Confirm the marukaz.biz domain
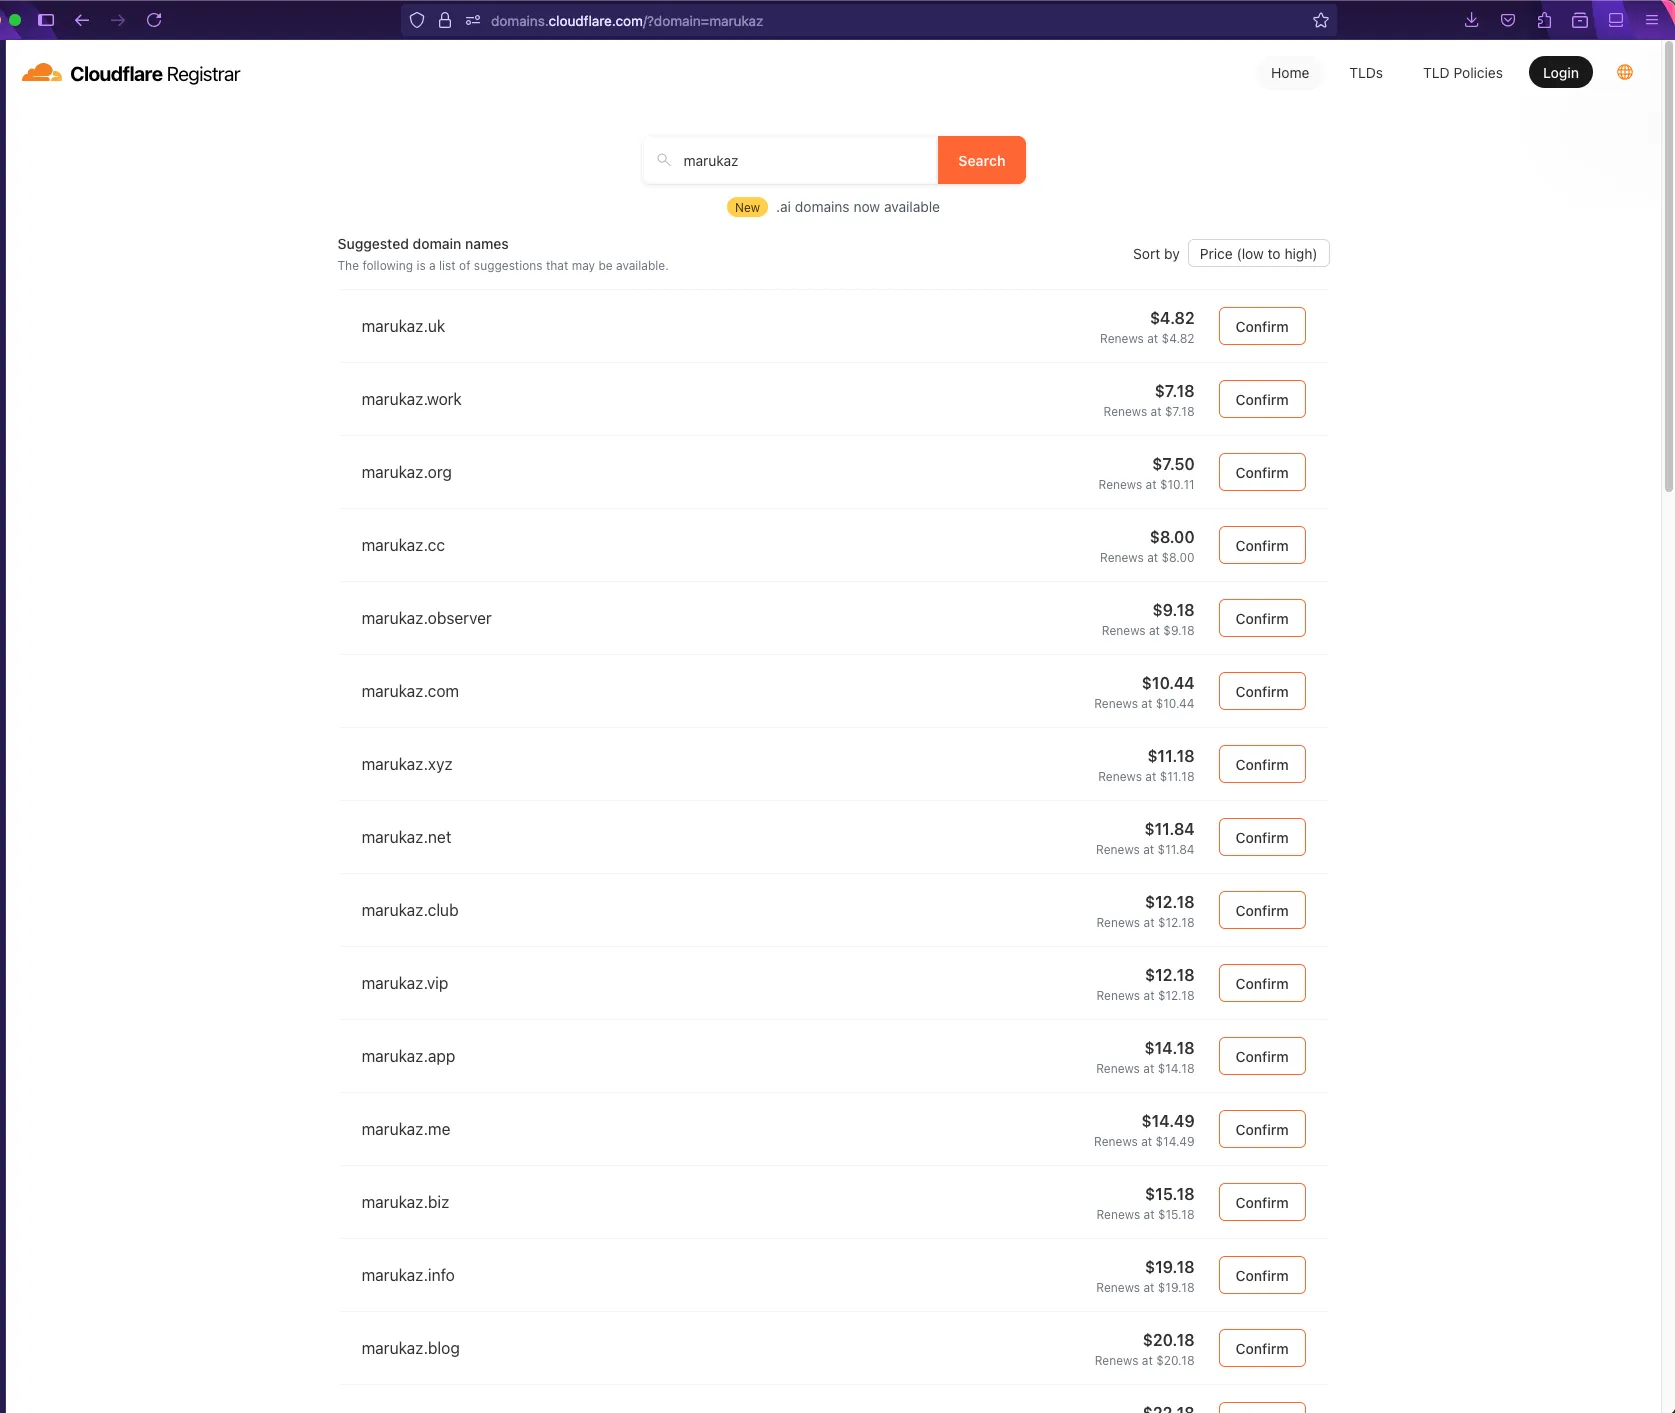Image resolution: width=1675 pixels, height=1413 pixels. pyautogui.click(x=1262, y=1202)
